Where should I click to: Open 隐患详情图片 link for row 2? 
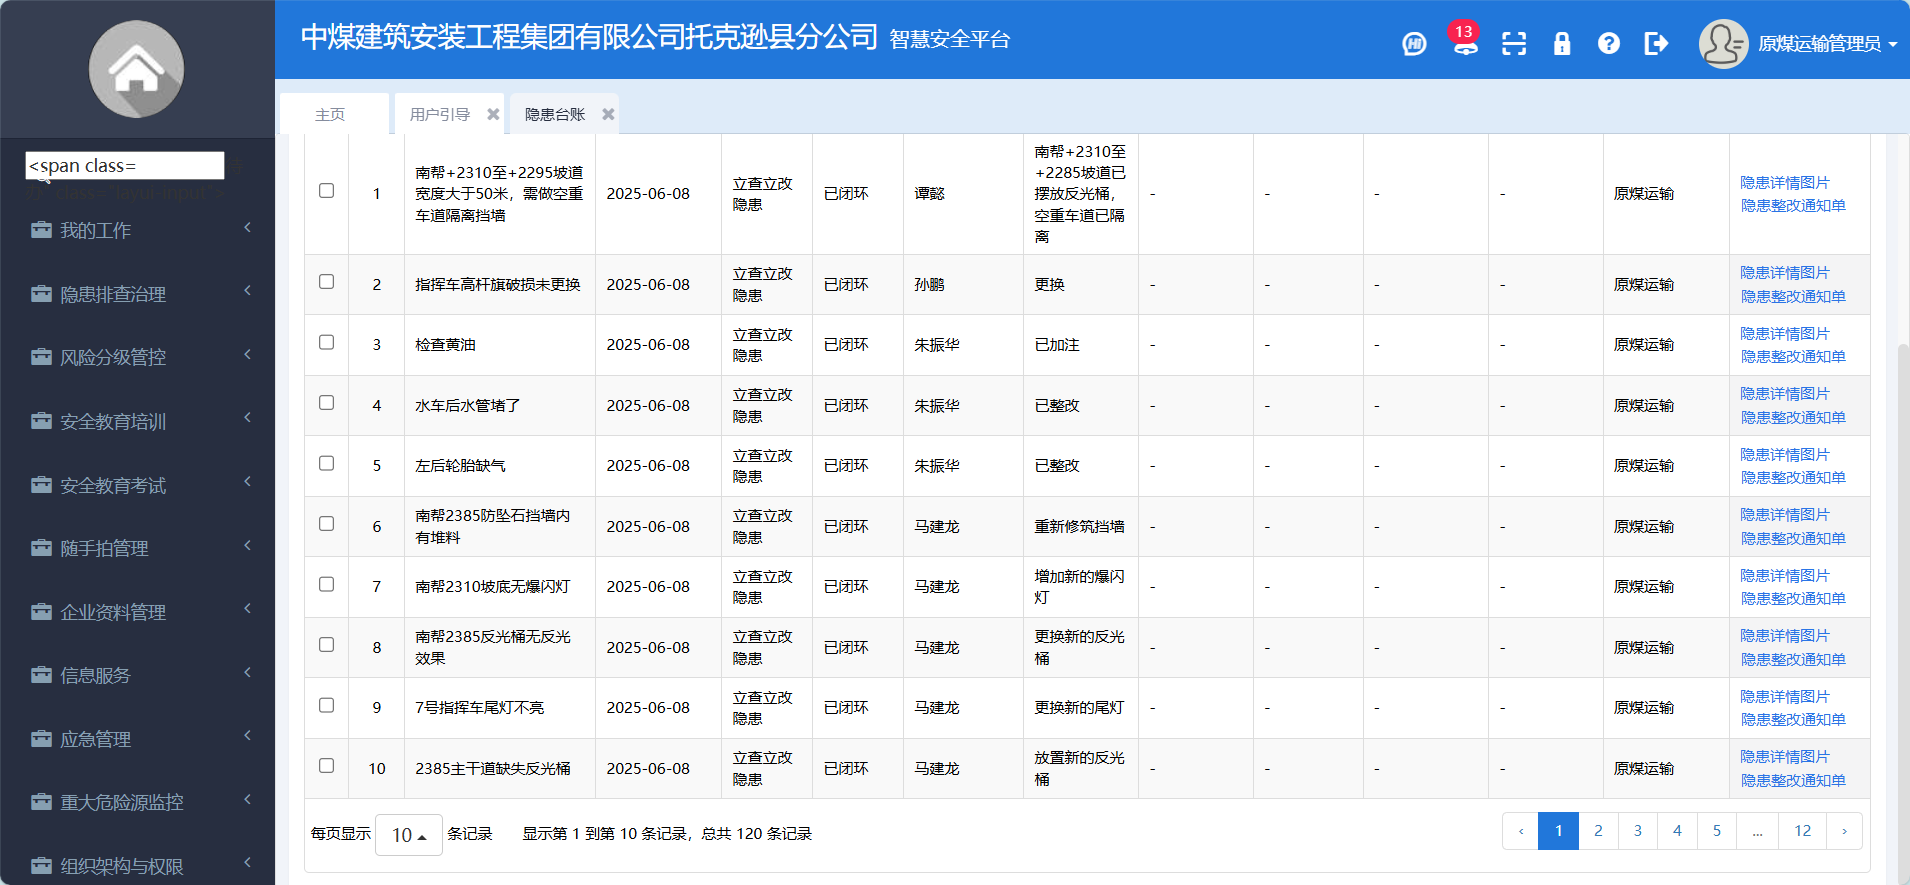(x=1784, y=273)
